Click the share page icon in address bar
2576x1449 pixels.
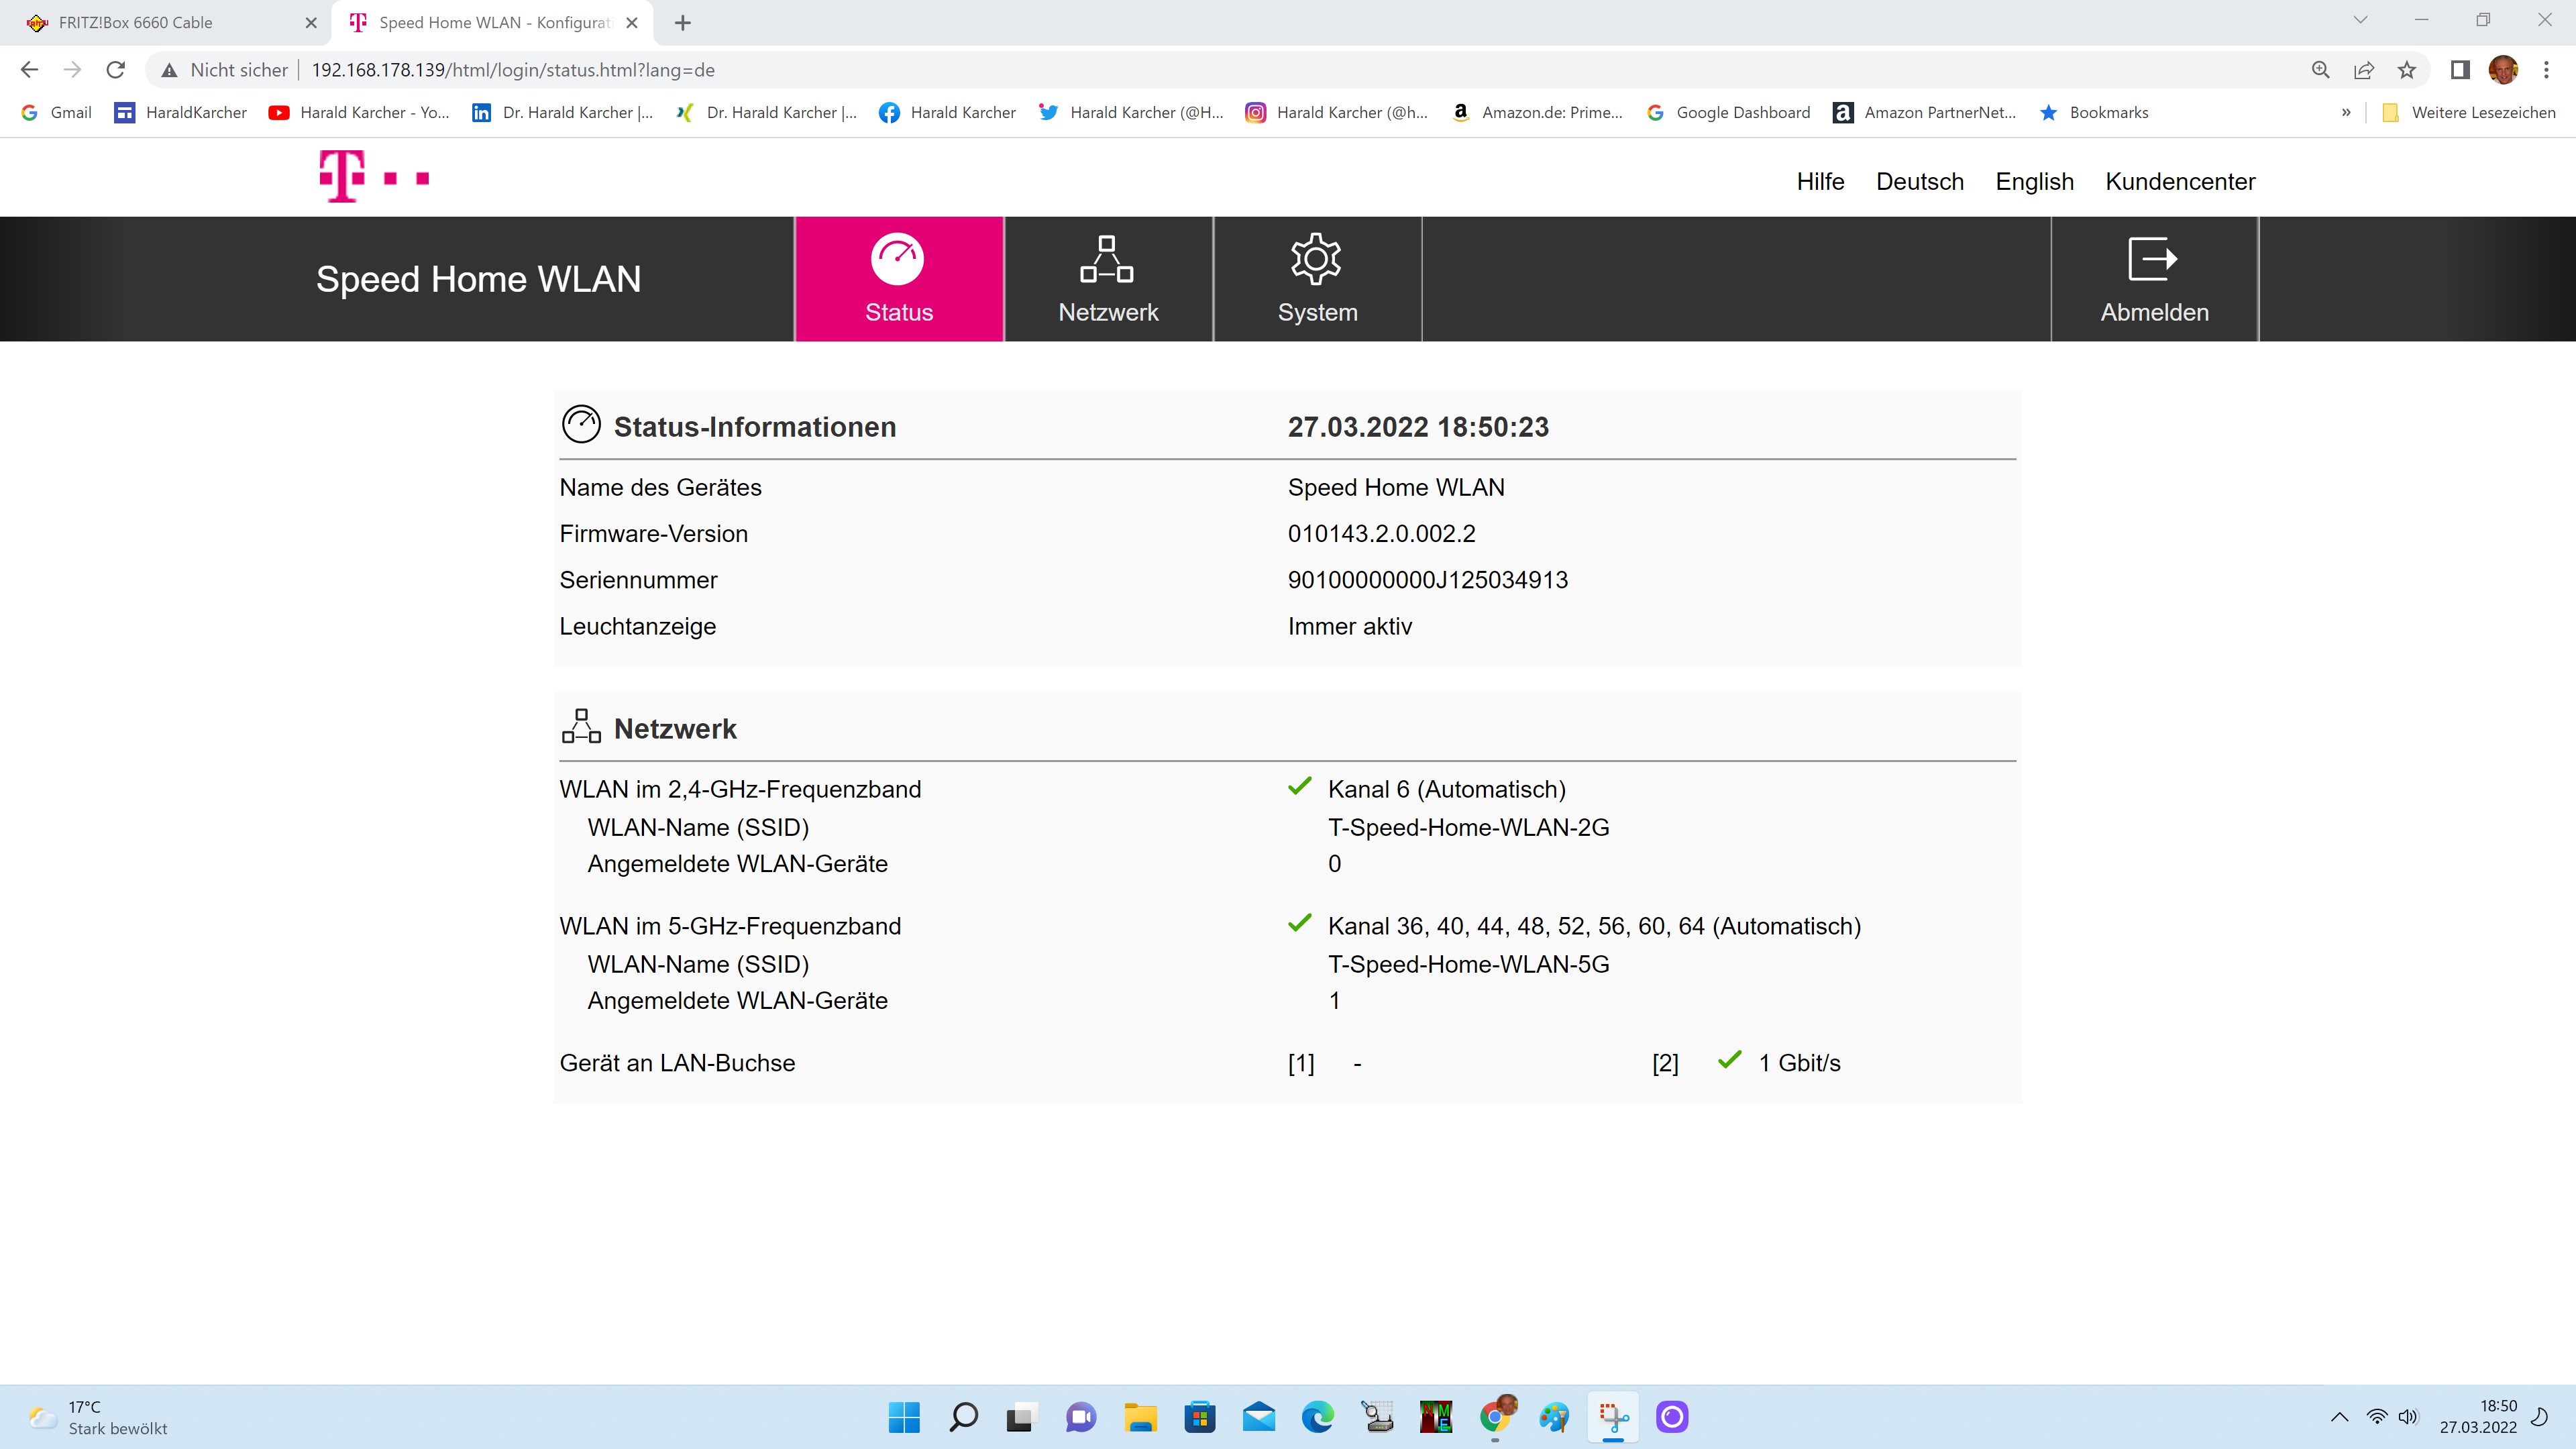(x=2364, y=70)
